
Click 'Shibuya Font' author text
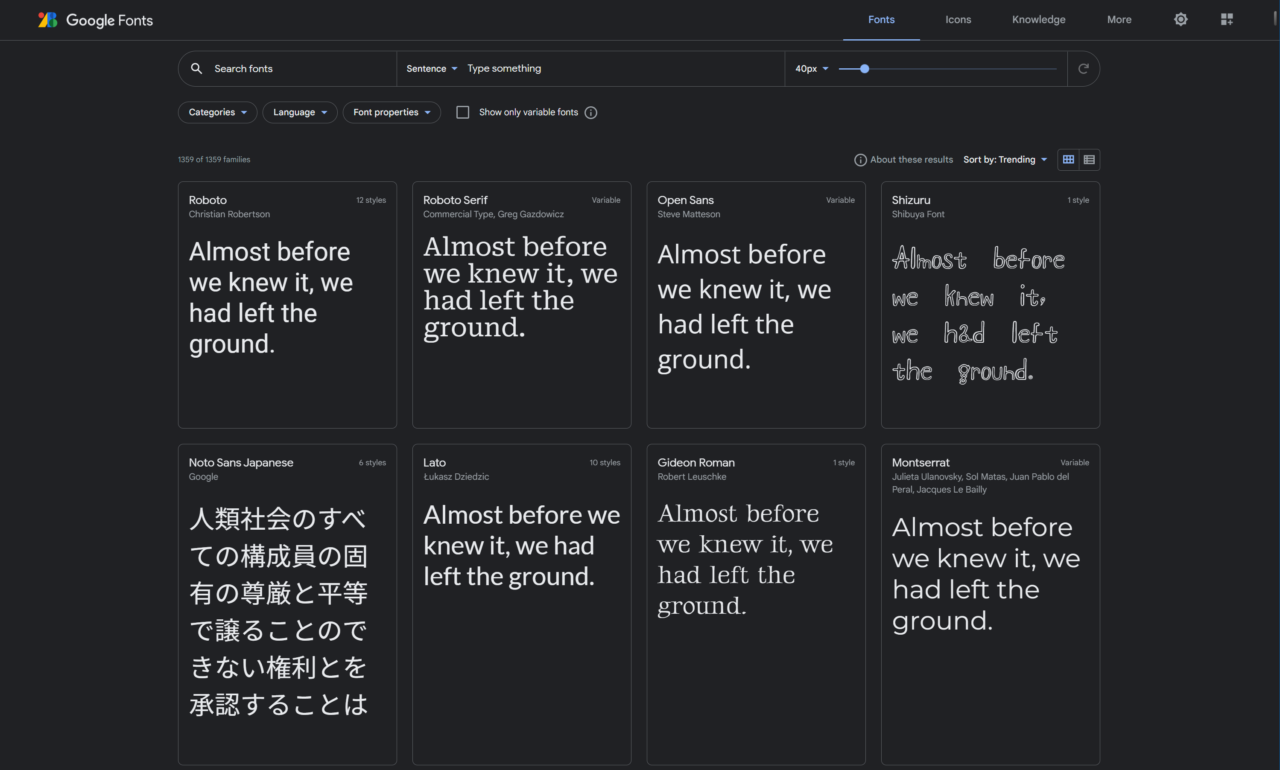tap(918, 214)
